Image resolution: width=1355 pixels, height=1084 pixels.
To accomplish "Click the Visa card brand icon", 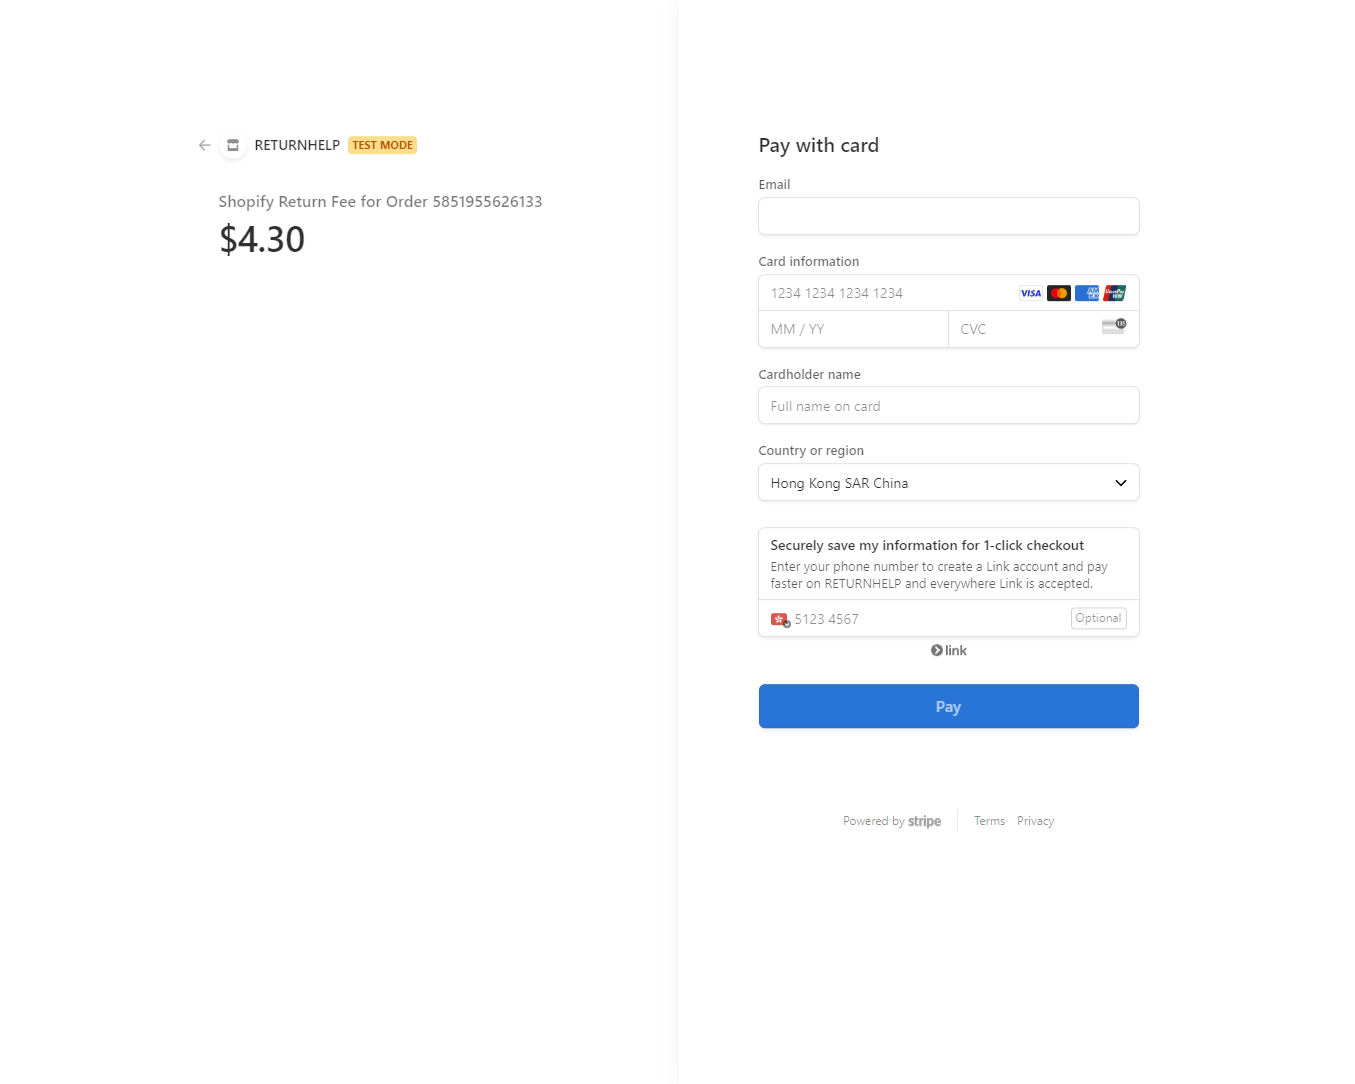I will click(1030, 293).
